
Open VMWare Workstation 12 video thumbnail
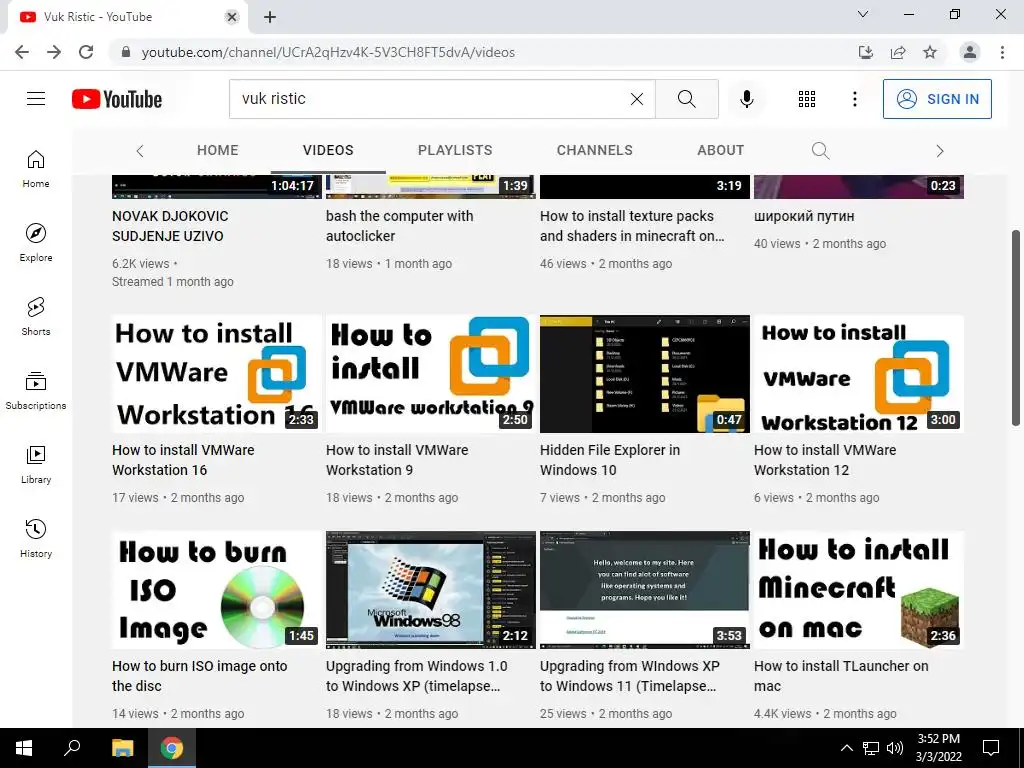[x=859, y=374]
